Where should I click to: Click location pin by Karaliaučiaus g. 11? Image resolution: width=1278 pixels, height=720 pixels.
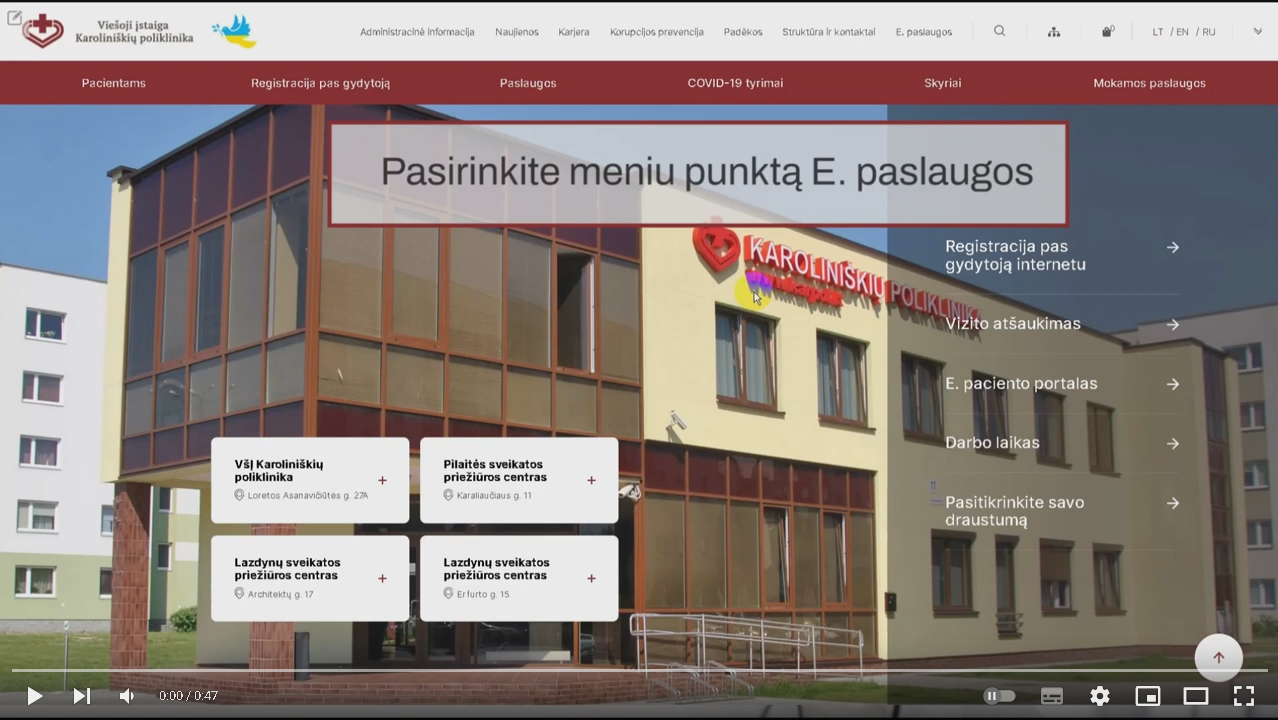tap(448, 495)
